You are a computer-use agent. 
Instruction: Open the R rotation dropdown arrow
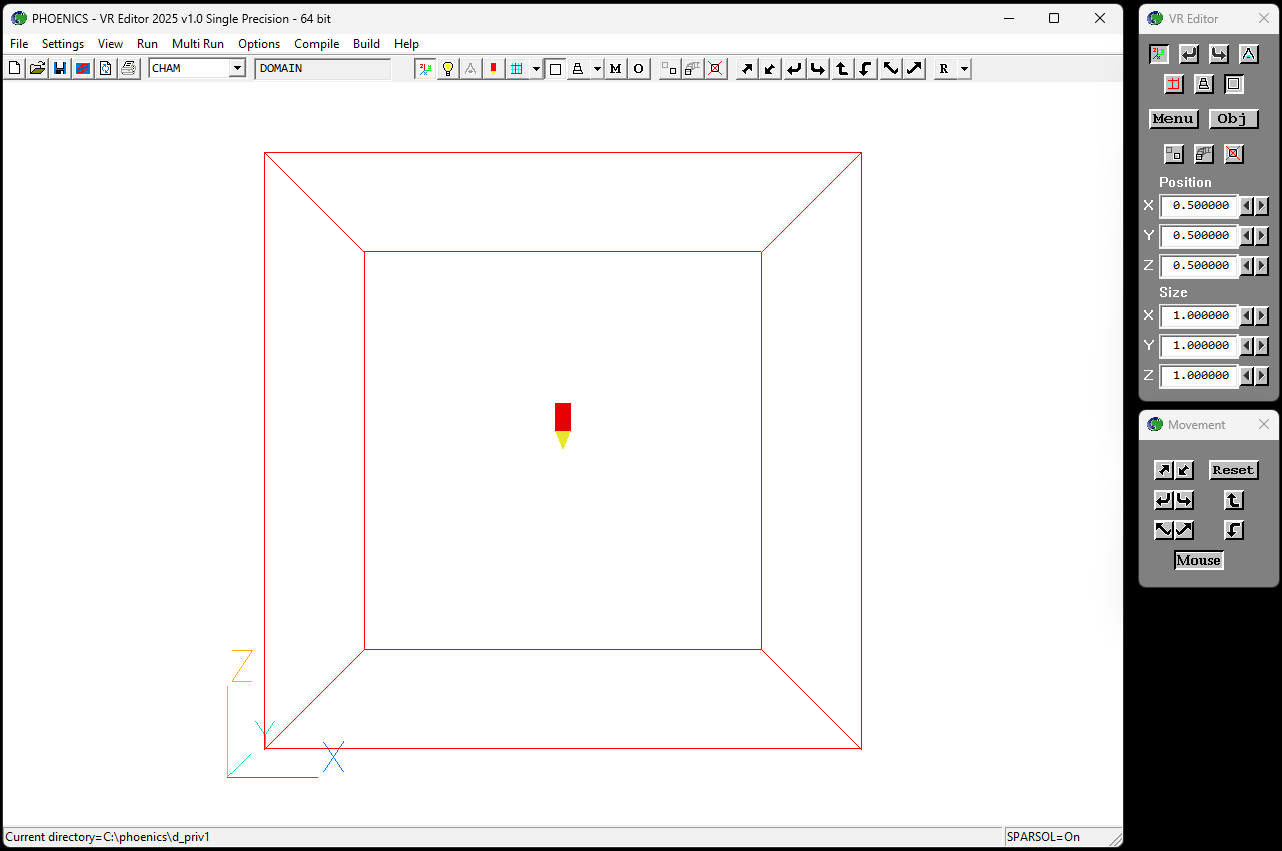(963, 68)
